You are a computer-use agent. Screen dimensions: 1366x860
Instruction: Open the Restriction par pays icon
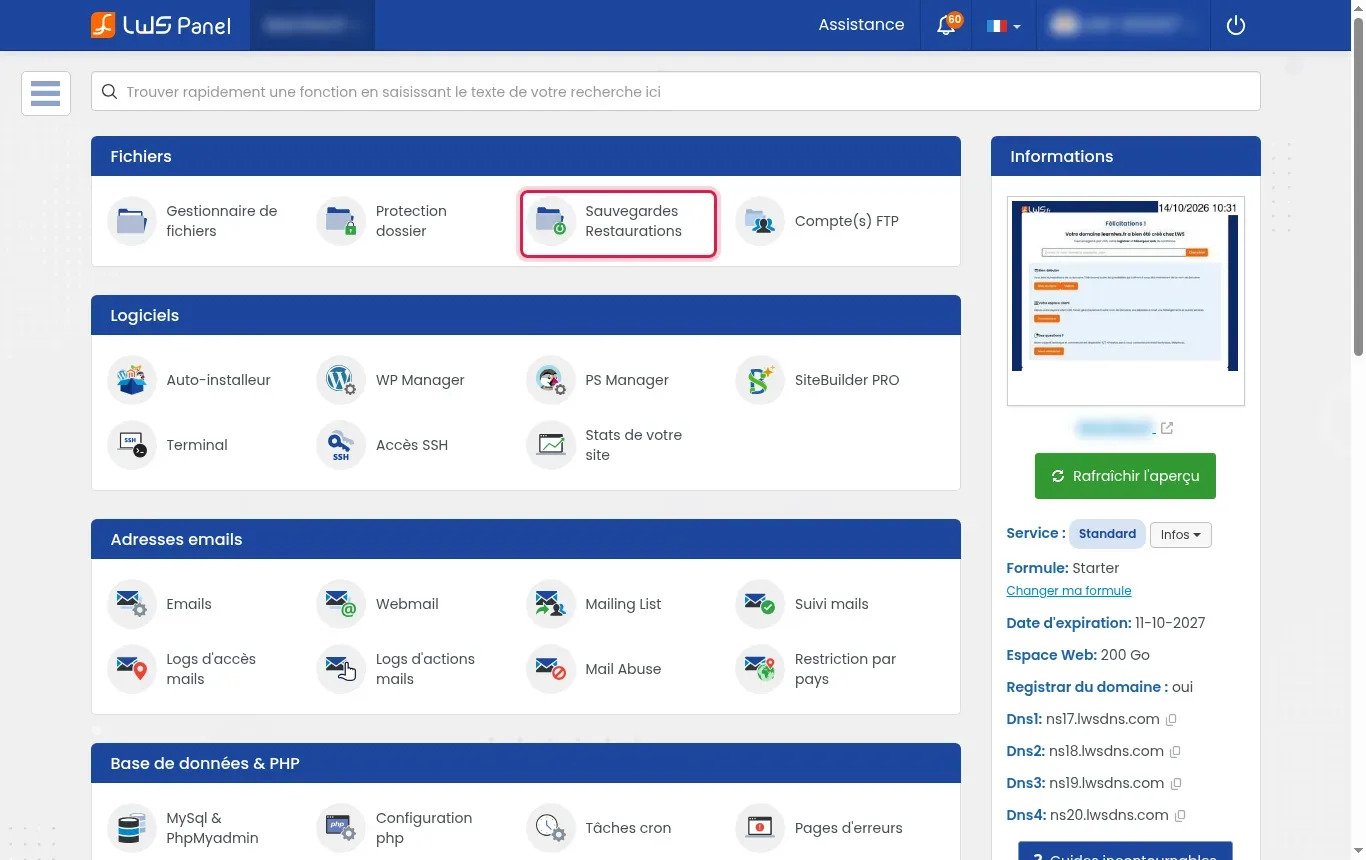click(760, 669)
